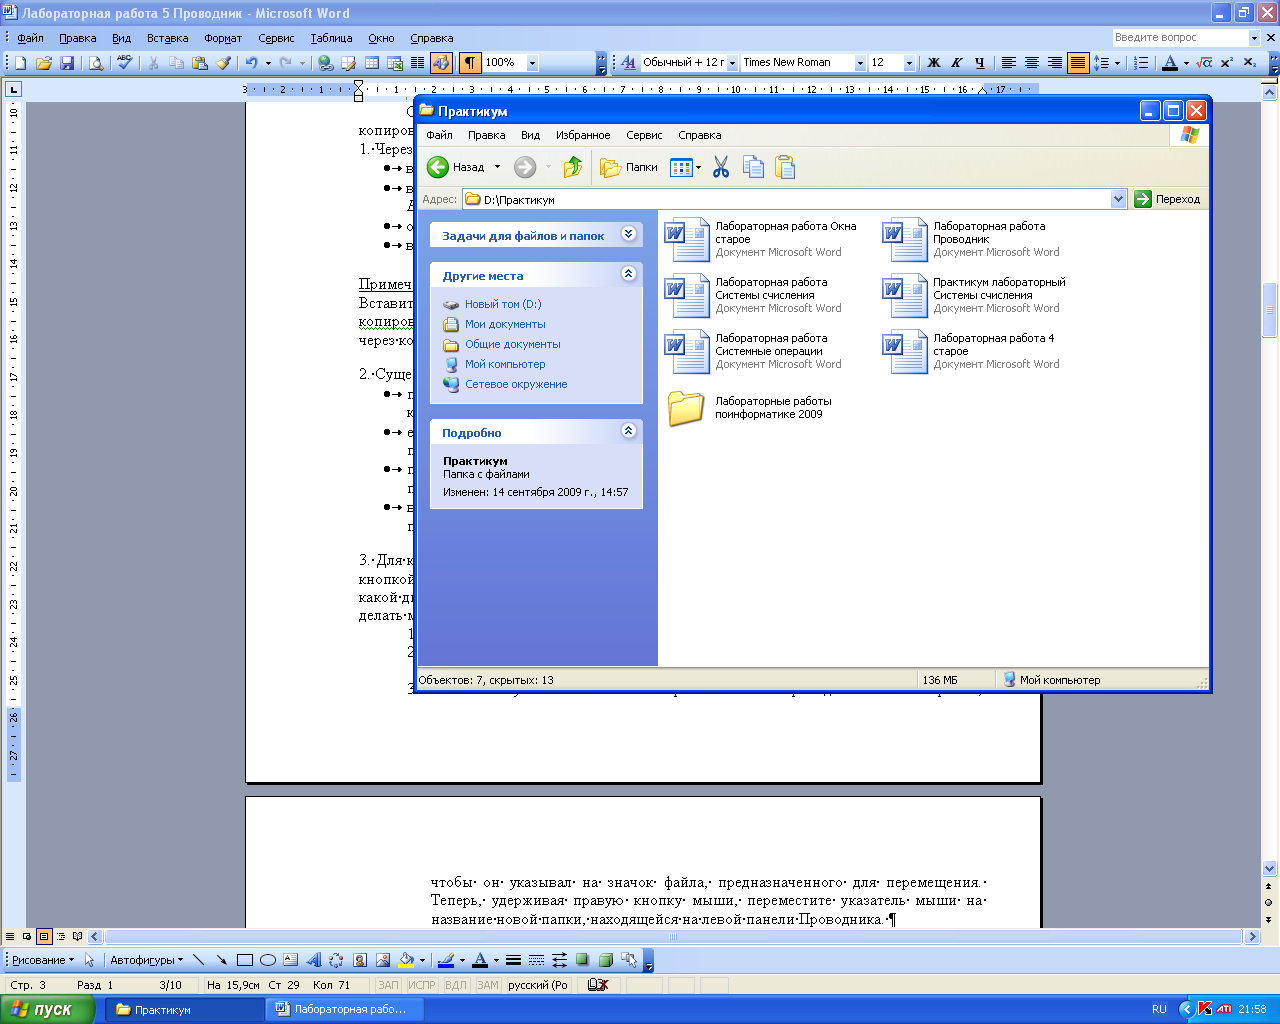Click the 'RU' language indicator in tray
The height and width of the screenshot is (1024, 1280).
[x=1159, y=1009]
